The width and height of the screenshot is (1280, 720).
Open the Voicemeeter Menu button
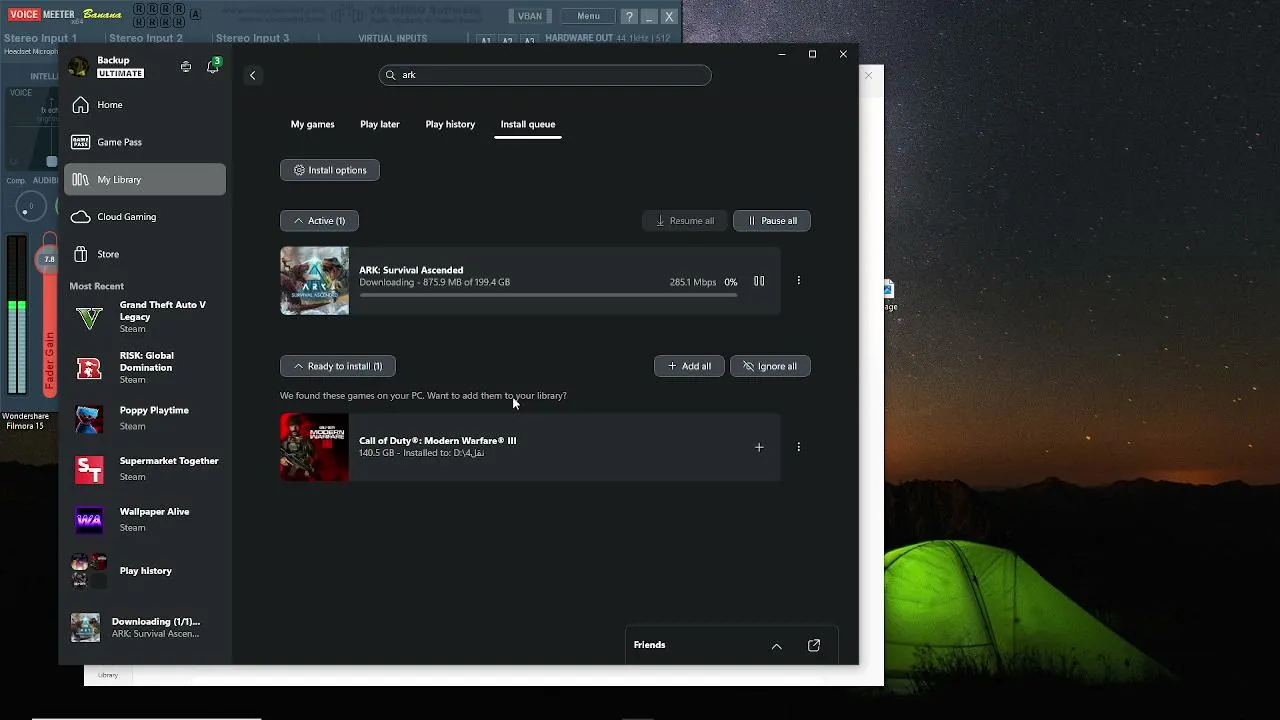tap(588, 16)
